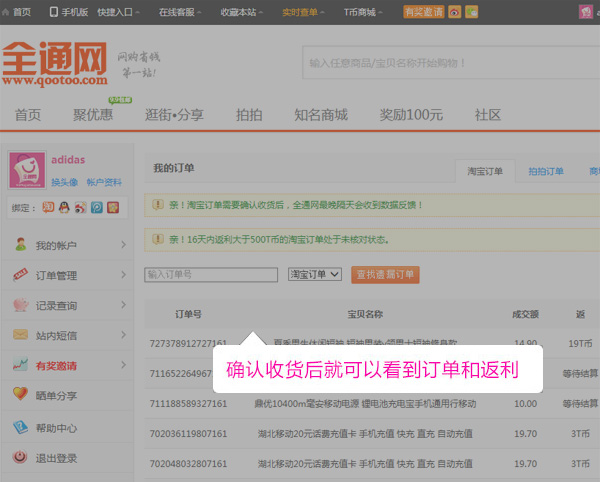Open the 淘宝订单 order type dropdown

314,274
